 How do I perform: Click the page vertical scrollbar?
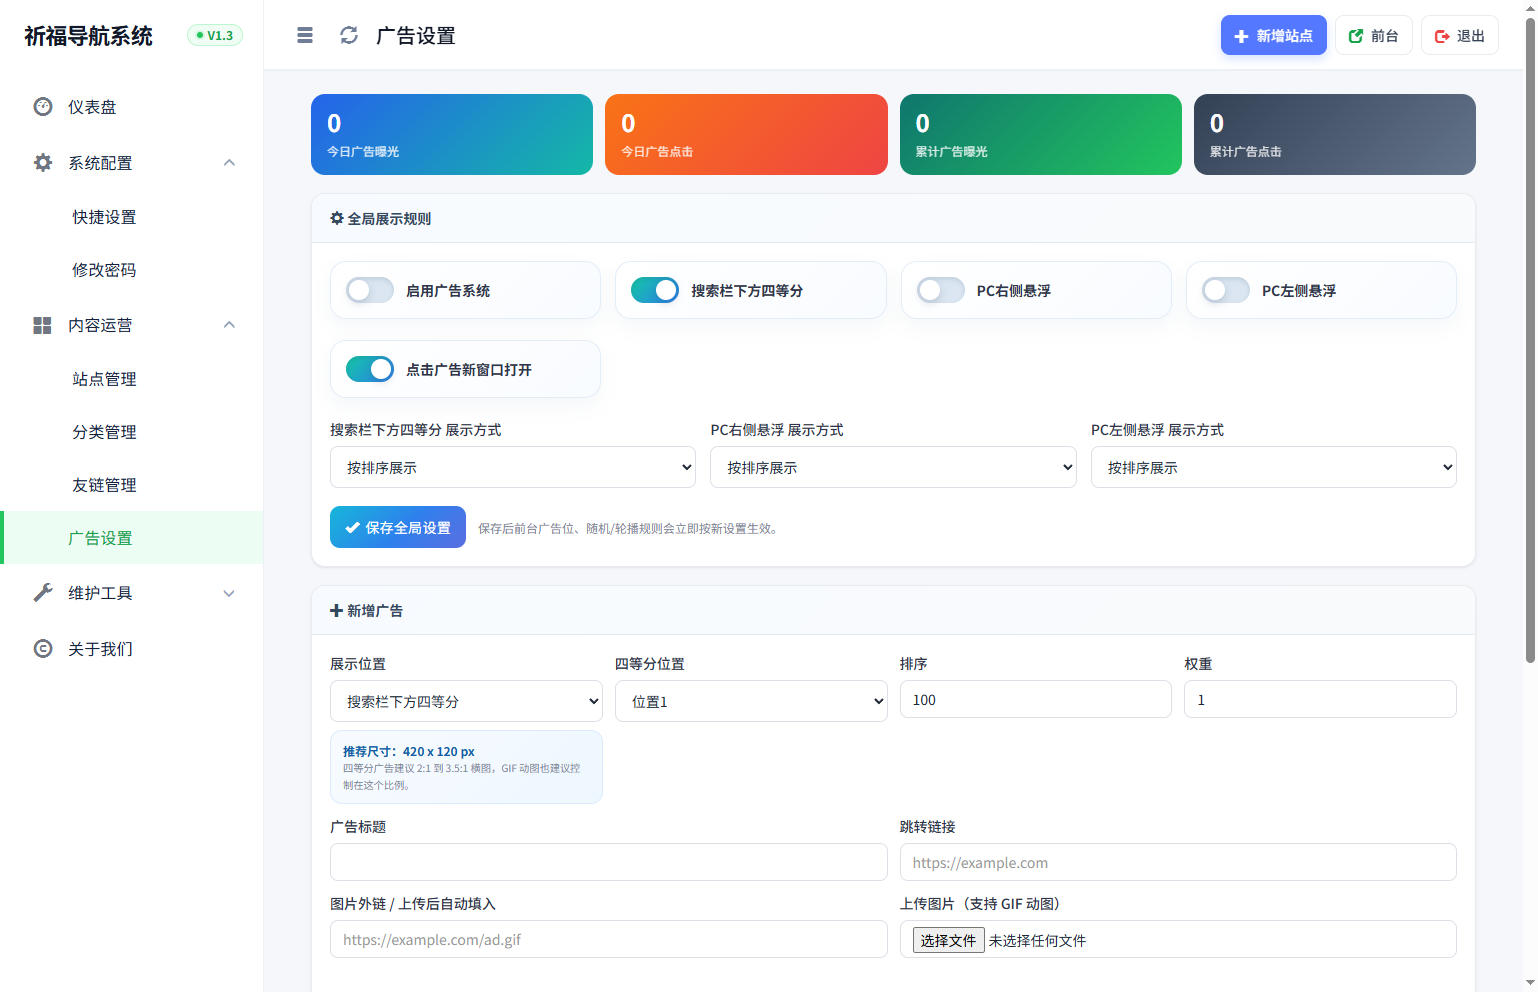click(1530, 340)
